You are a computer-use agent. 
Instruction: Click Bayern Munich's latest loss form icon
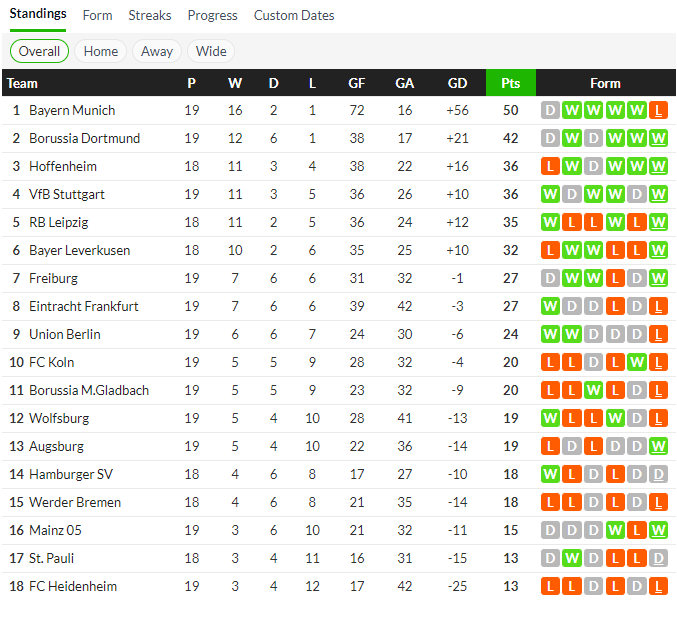[x=658, y=110]
